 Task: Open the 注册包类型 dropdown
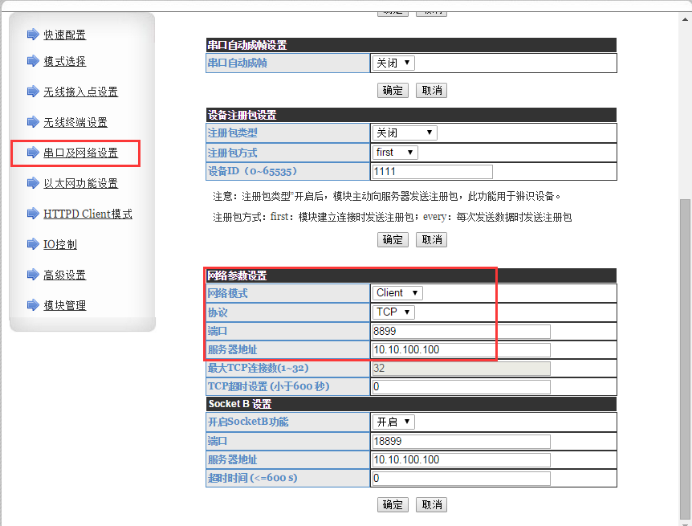point(404,133)
